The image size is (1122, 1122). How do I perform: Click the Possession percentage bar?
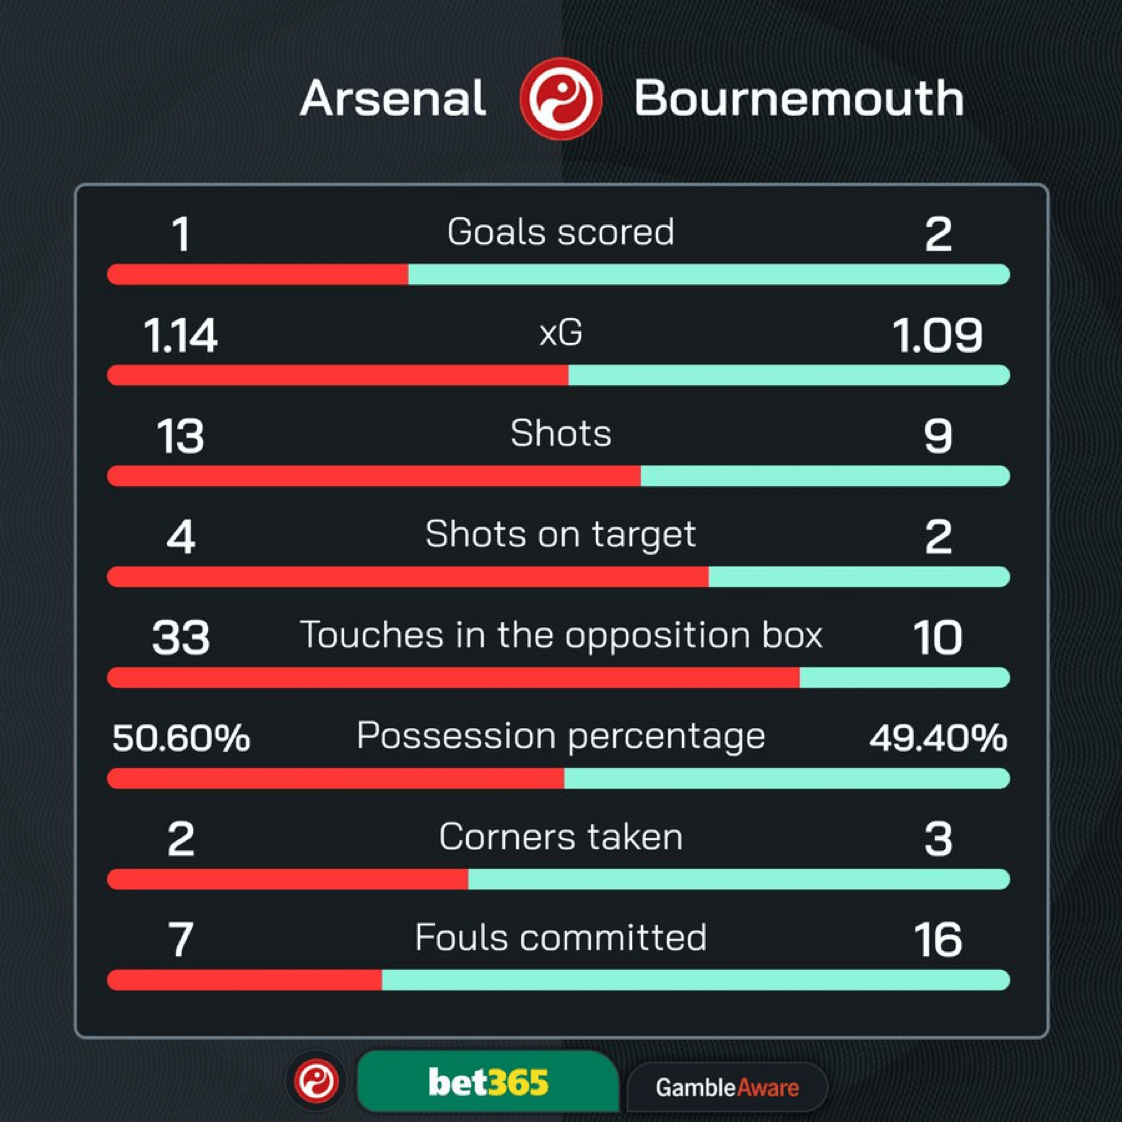pos(558,779)
